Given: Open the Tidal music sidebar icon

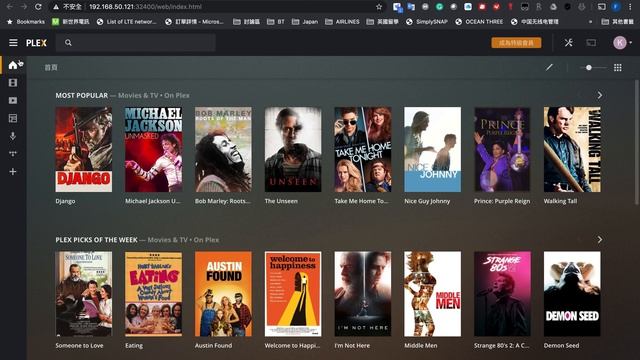Looking at the screenshot, I should coord(13,154).
